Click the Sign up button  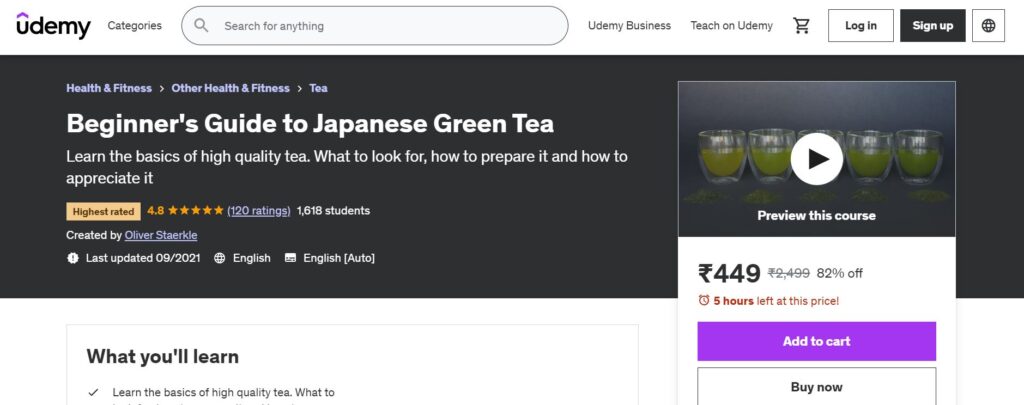coord(933,25)
